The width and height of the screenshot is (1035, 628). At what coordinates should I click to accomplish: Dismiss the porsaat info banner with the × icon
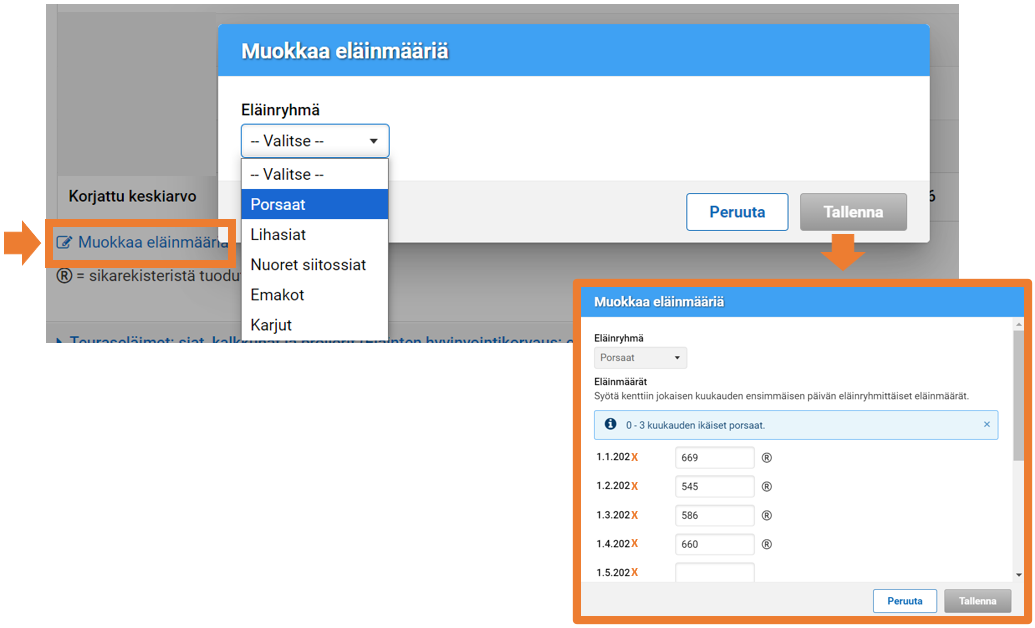(988, 424)
